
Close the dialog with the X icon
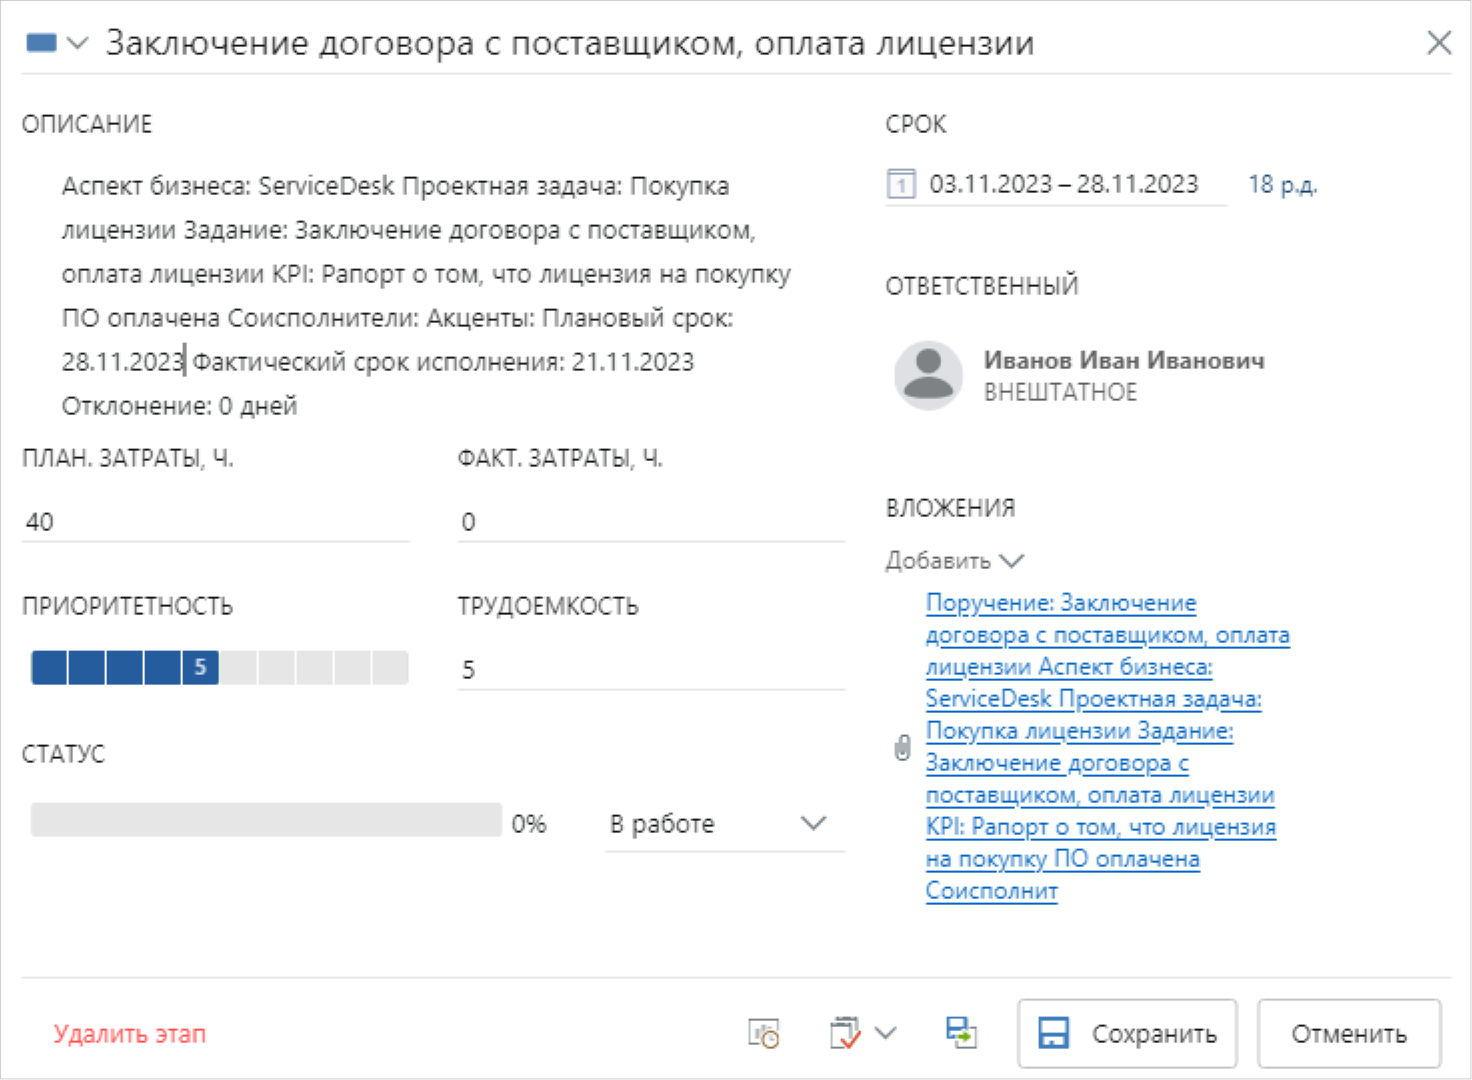[x=1438, y=43]
